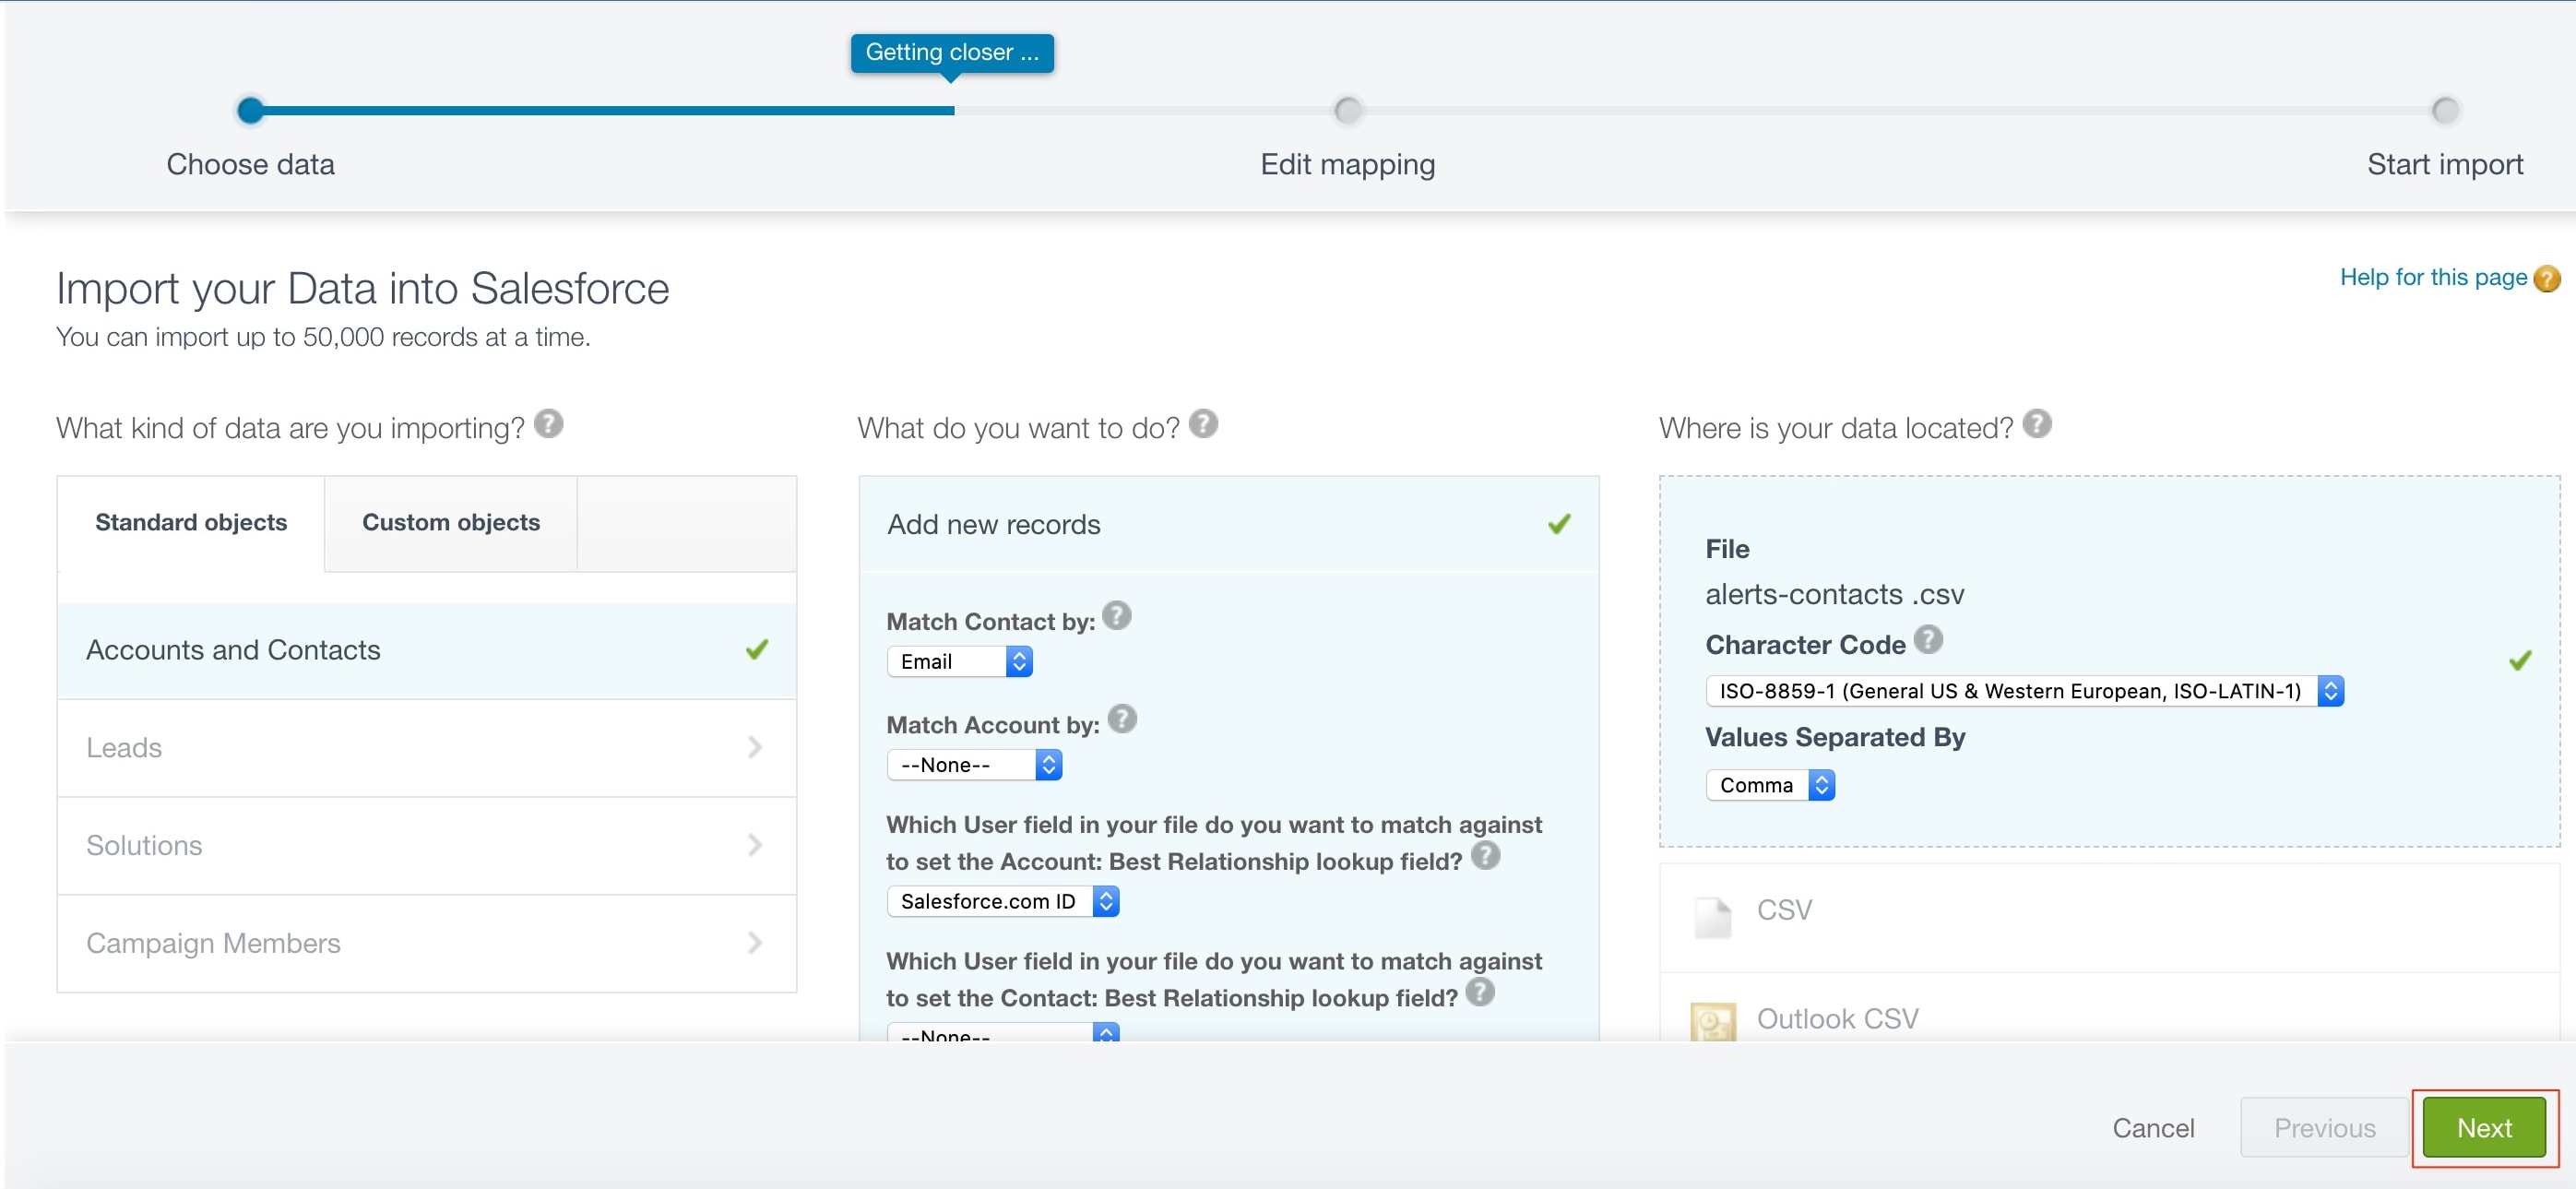Open the Match Account by --None-- dropdown
2576x1189 pixels.
[974, 765]
